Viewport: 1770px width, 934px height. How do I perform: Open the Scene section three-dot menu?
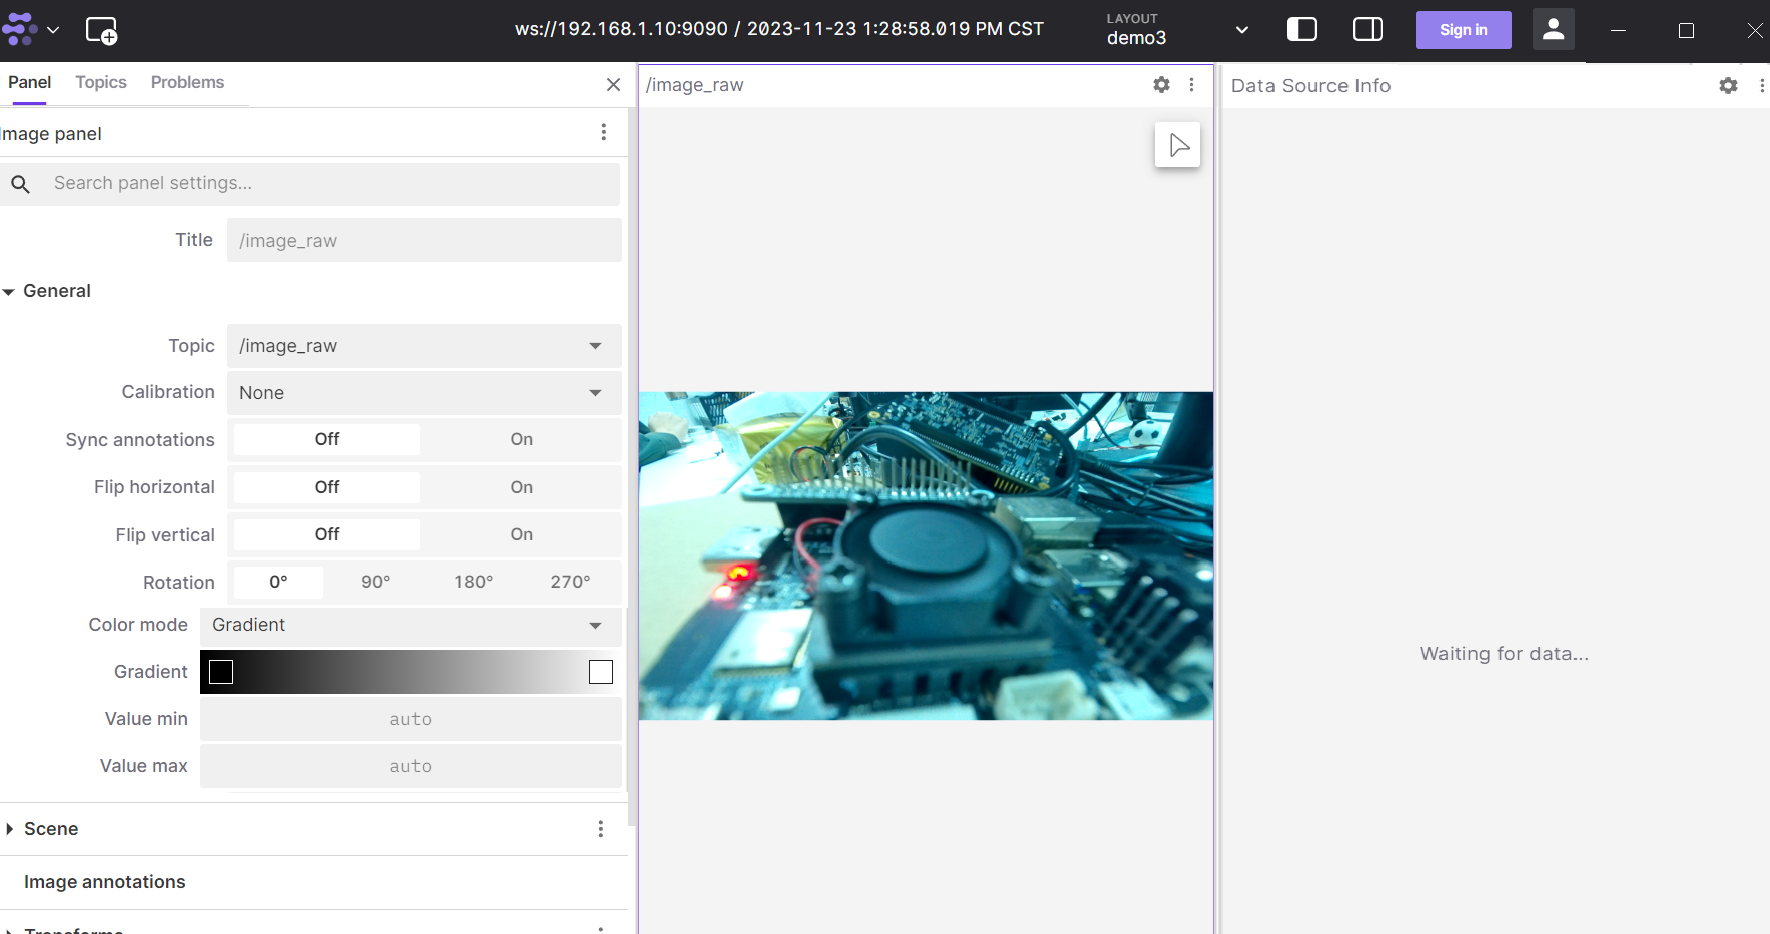[600, 829]
